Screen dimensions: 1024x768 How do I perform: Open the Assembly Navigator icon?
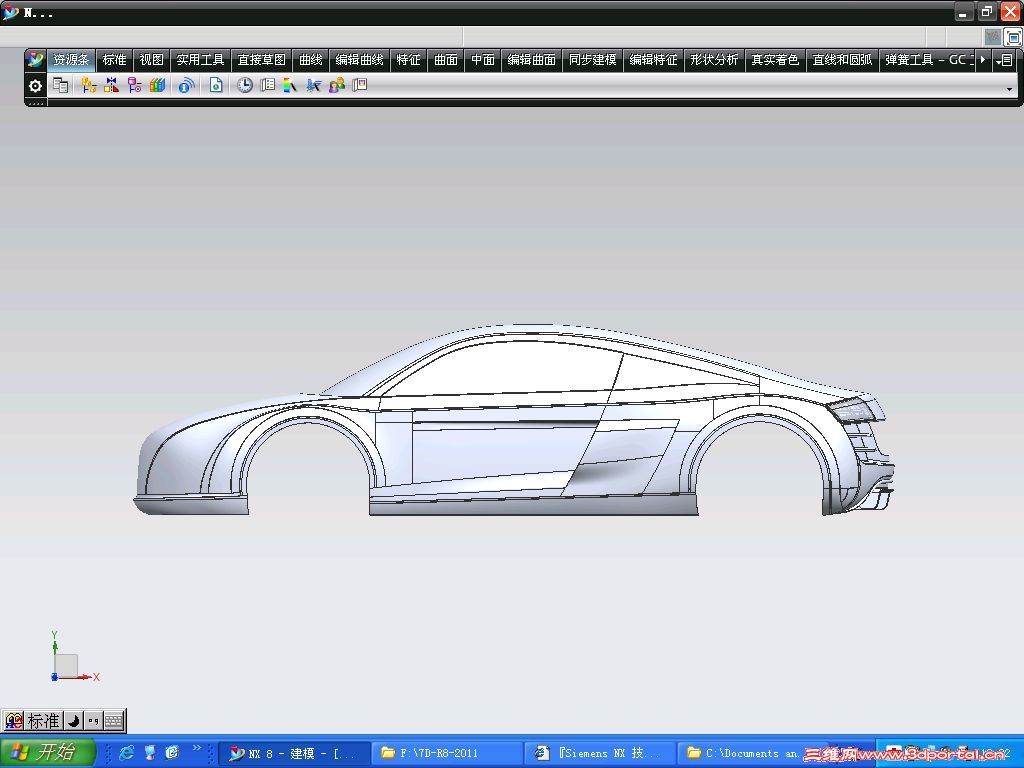coord(88,85)
